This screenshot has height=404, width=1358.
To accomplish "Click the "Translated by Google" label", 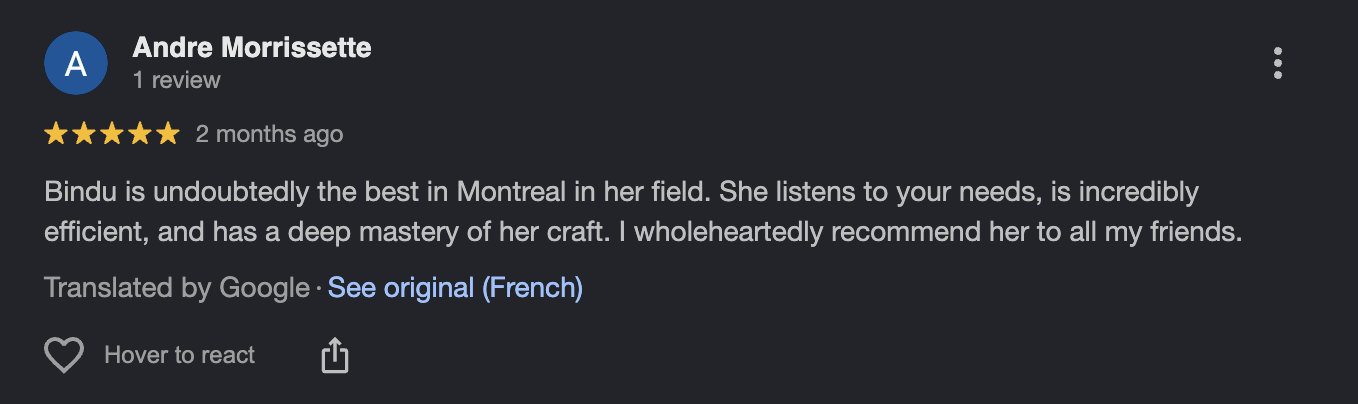I will [x=177, y=288].
